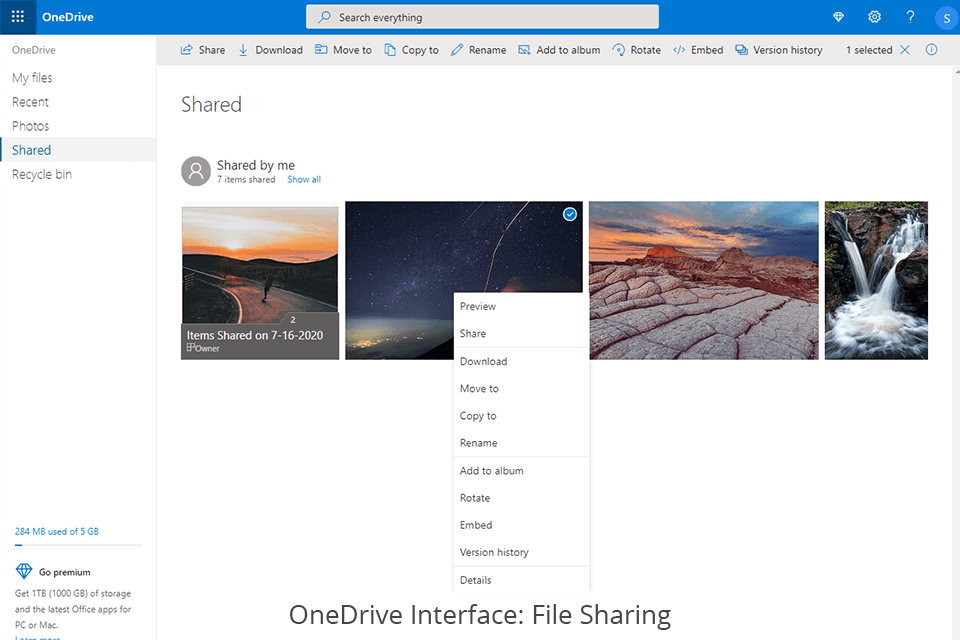Click the Download icon in the toolbar
Viewport: 960px width, 640px height.
click(x=270, y=49)
